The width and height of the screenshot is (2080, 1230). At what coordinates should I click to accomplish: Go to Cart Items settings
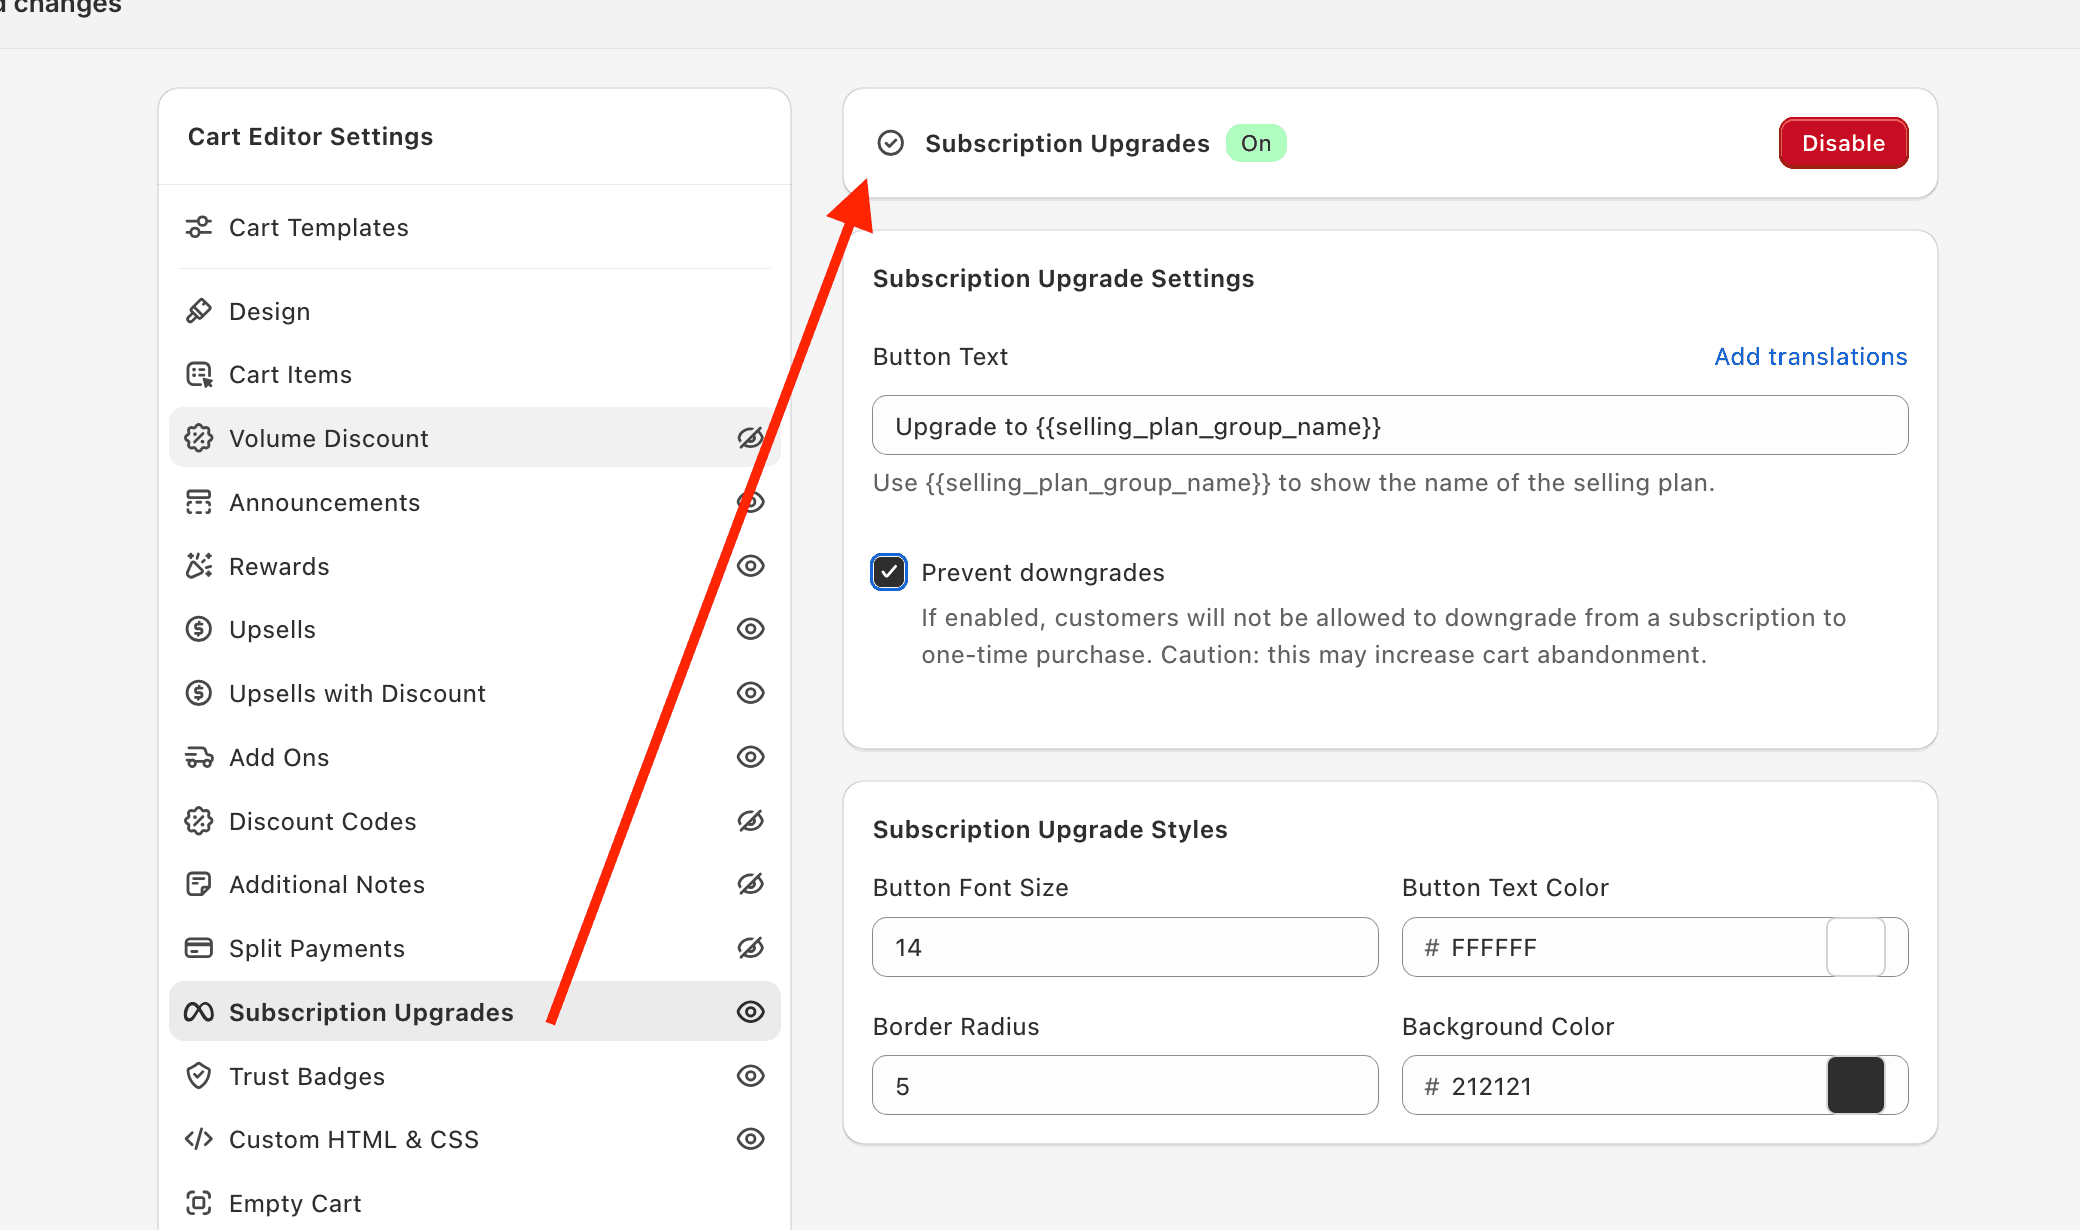(x=475, y=375)
